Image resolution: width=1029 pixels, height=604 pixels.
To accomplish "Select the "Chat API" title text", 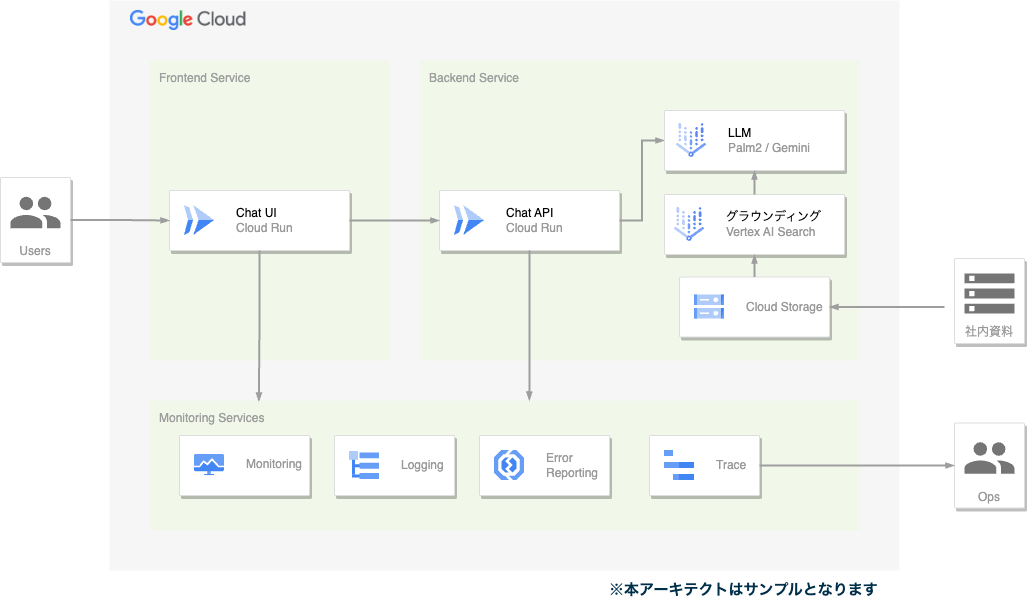I will [x=530, y=213].
